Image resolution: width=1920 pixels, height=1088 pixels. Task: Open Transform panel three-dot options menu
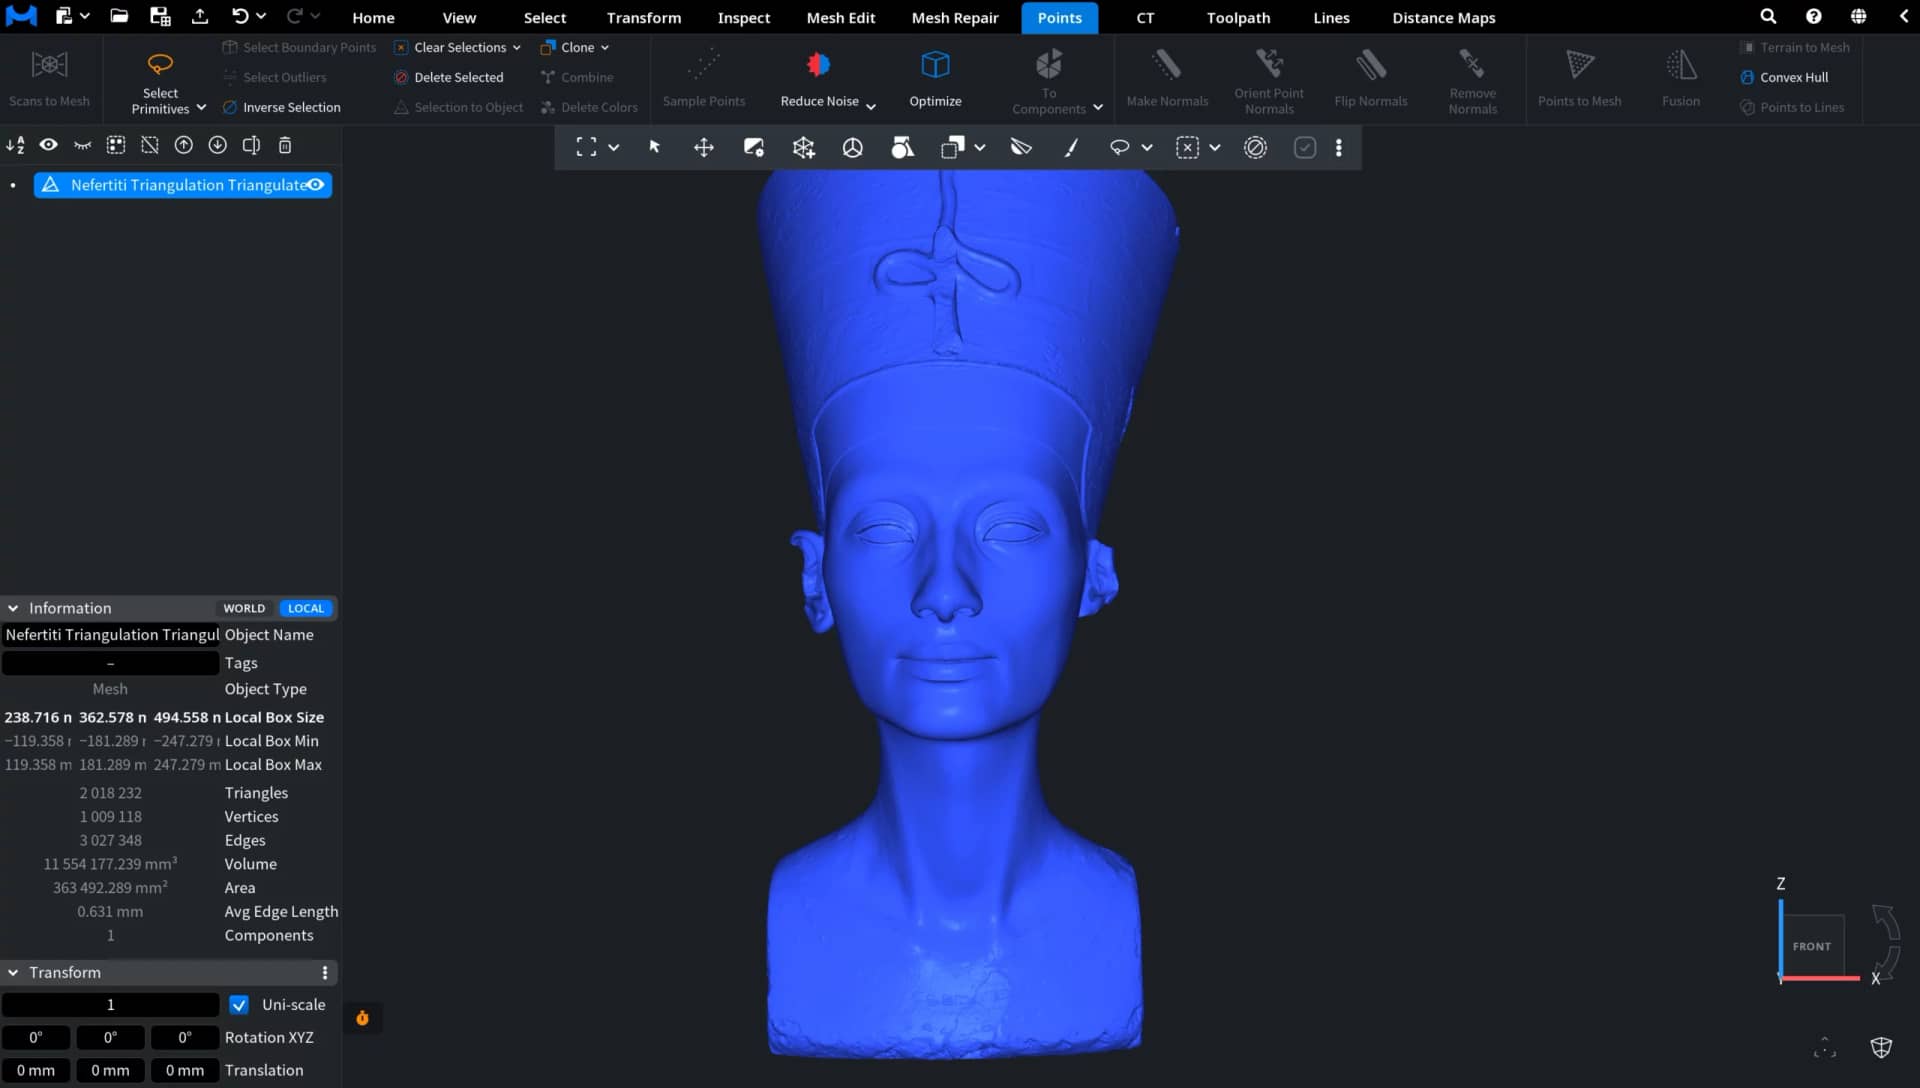[324, 972]
